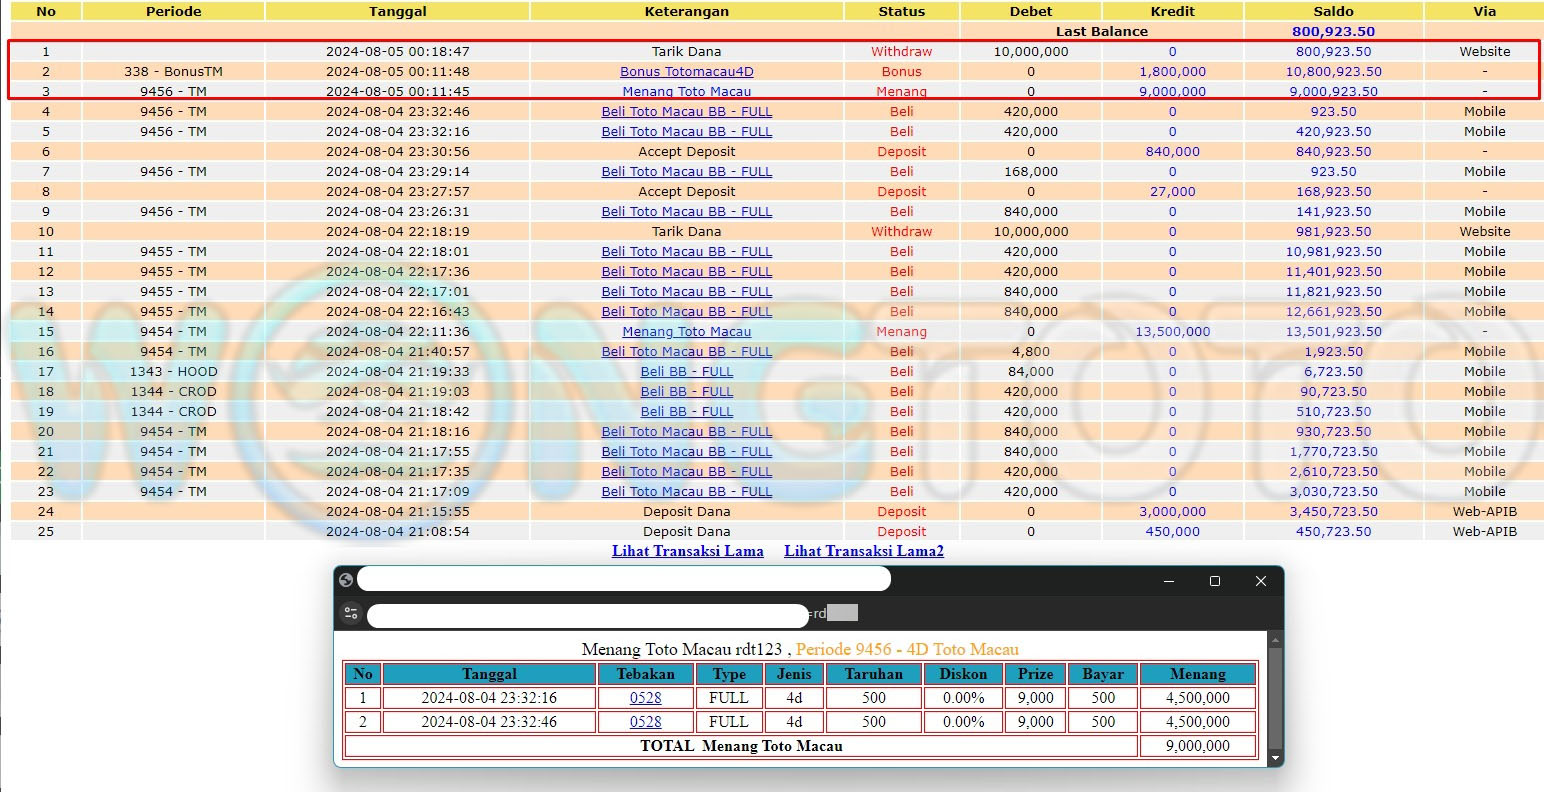This screenshot has width=1544, height=792.
Task: Open Beli BB - FULL link in row 19
Action: tap(687, 412)
